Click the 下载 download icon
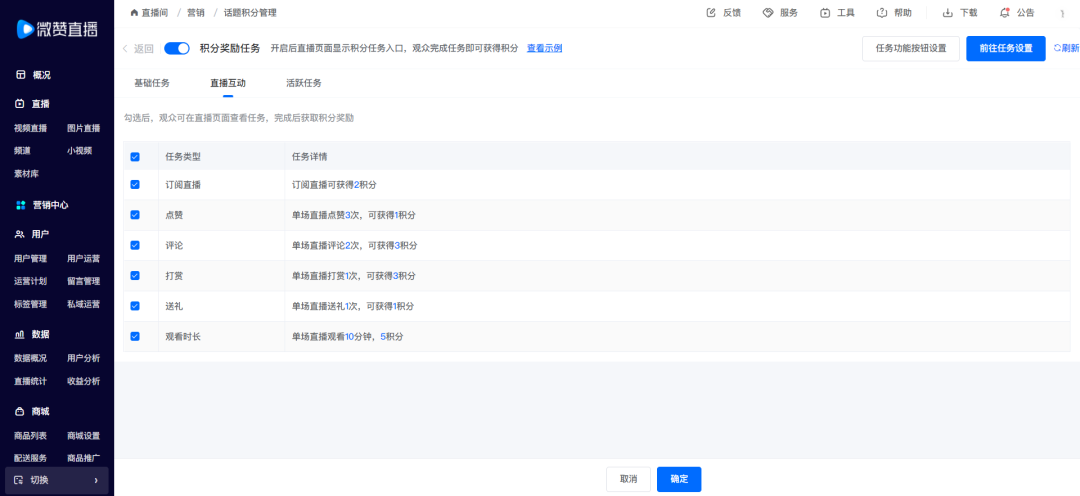 coord(947,13)
